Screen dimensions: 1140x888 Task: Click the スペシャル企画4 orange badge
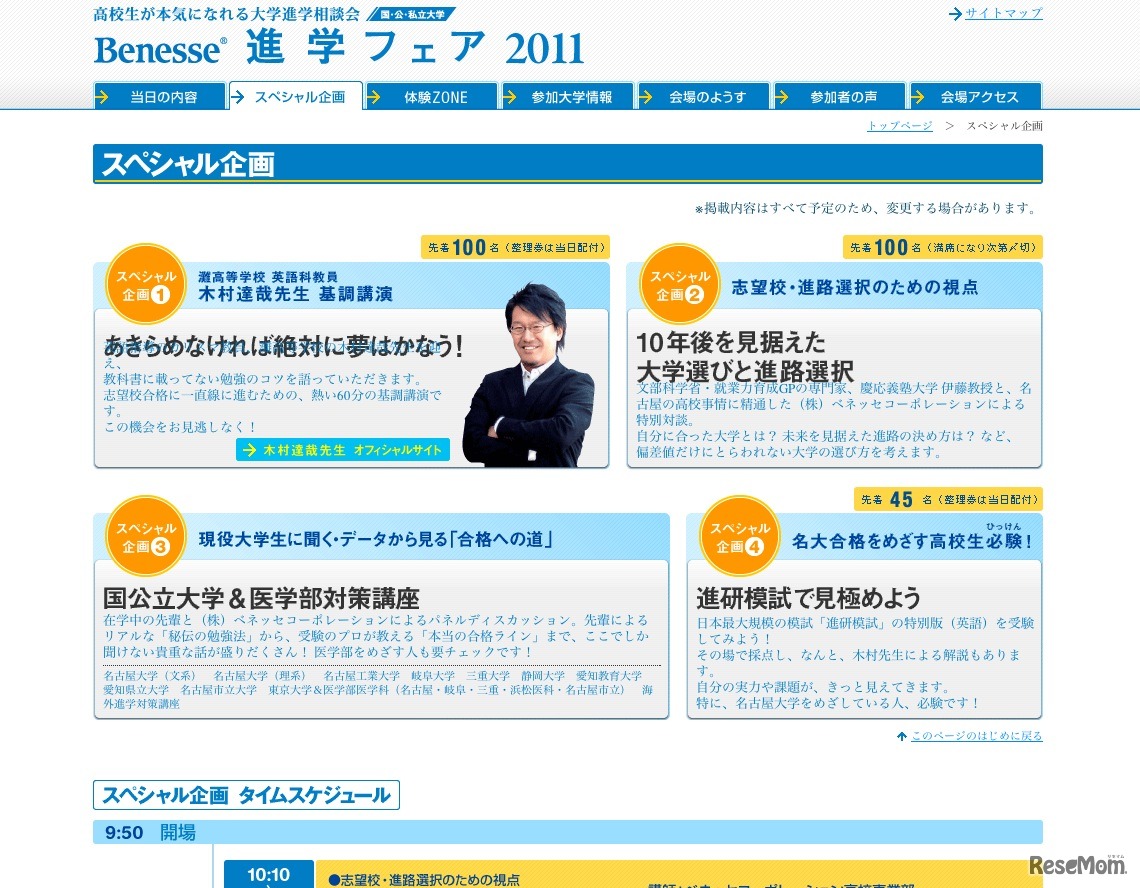pyautogui.click(x=739, y=537)
